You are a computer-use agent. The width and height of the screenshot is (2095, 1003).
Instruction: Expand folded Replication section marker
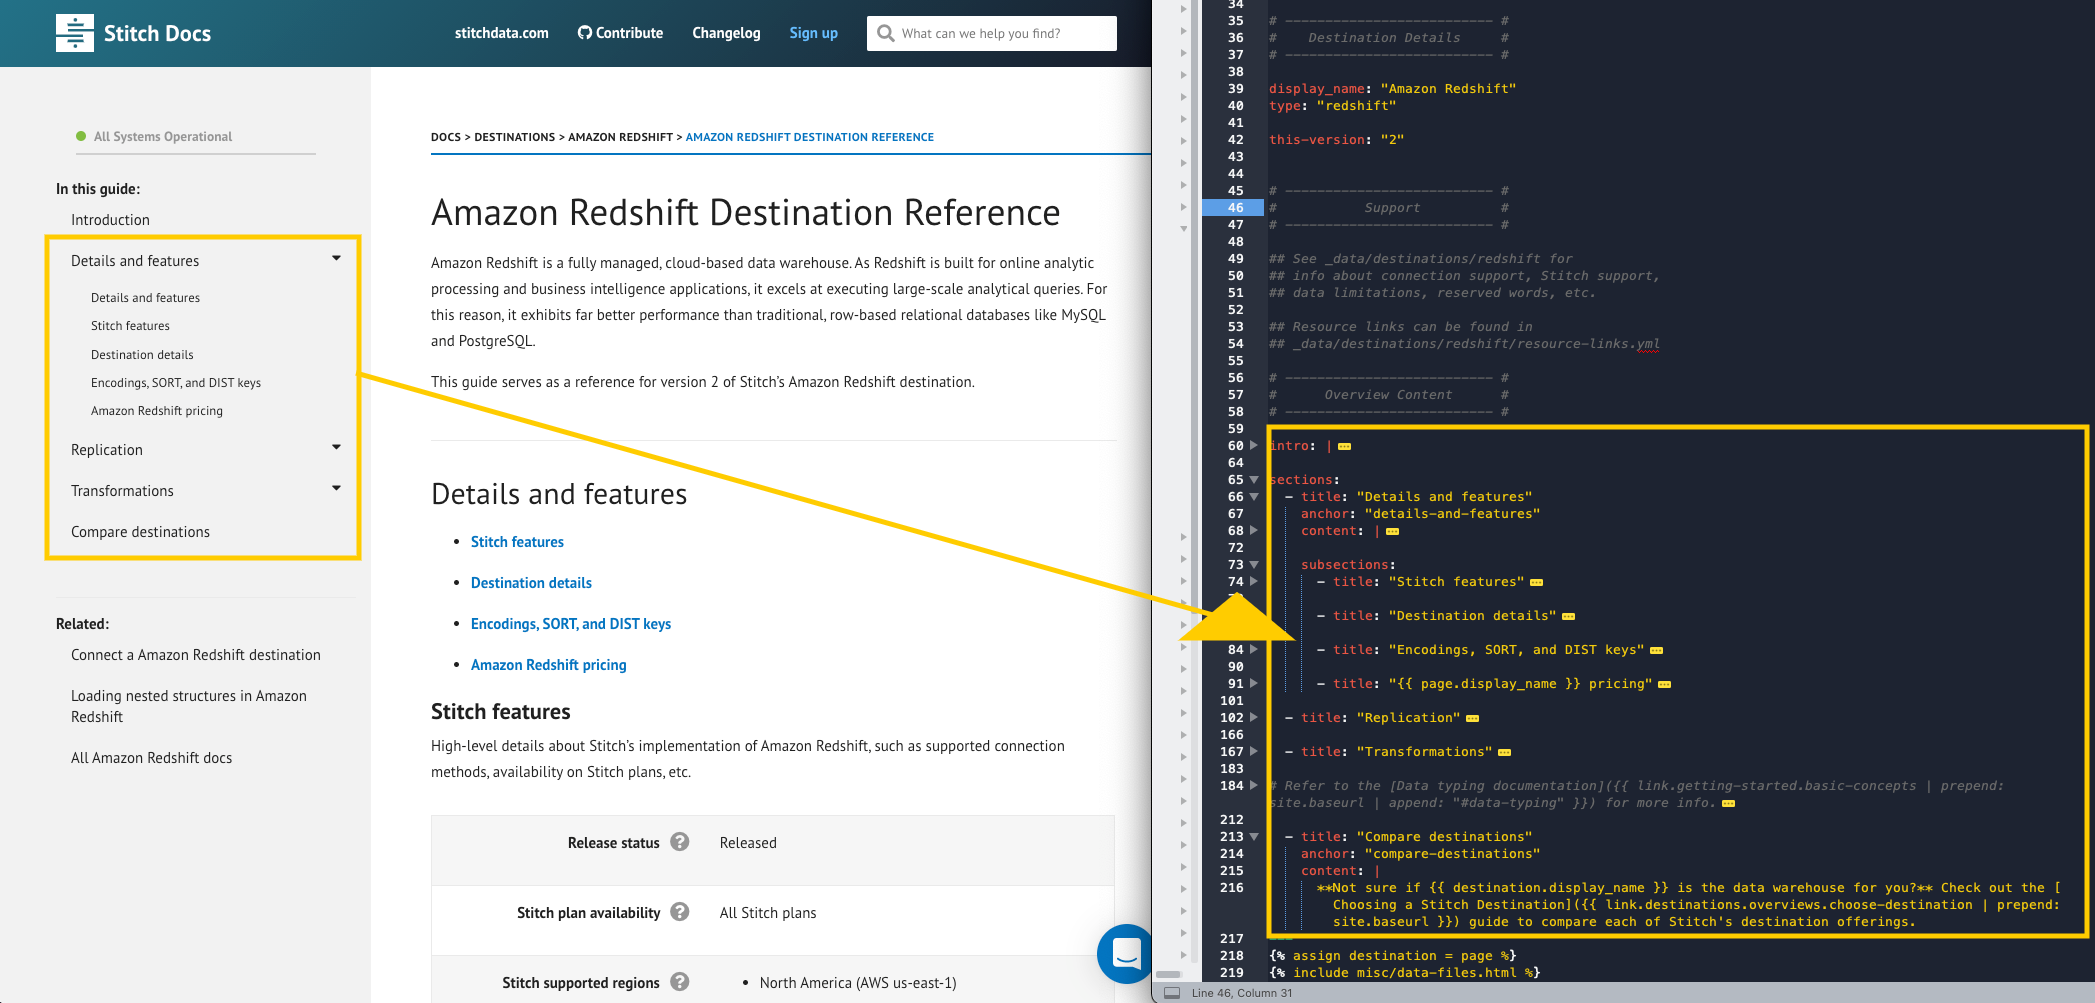(x=1472, y=718)
